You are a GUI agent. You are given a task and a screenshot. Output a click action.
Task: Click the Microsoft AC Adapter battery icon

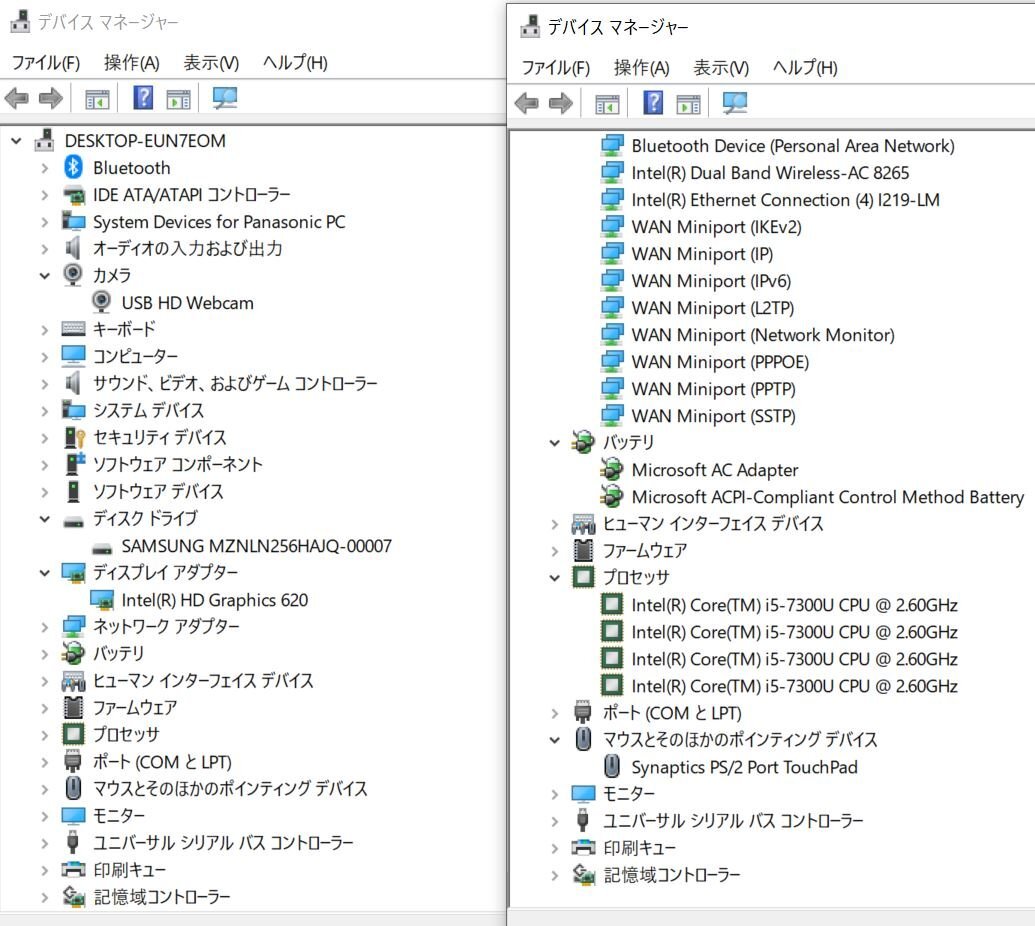pos(612,470)
